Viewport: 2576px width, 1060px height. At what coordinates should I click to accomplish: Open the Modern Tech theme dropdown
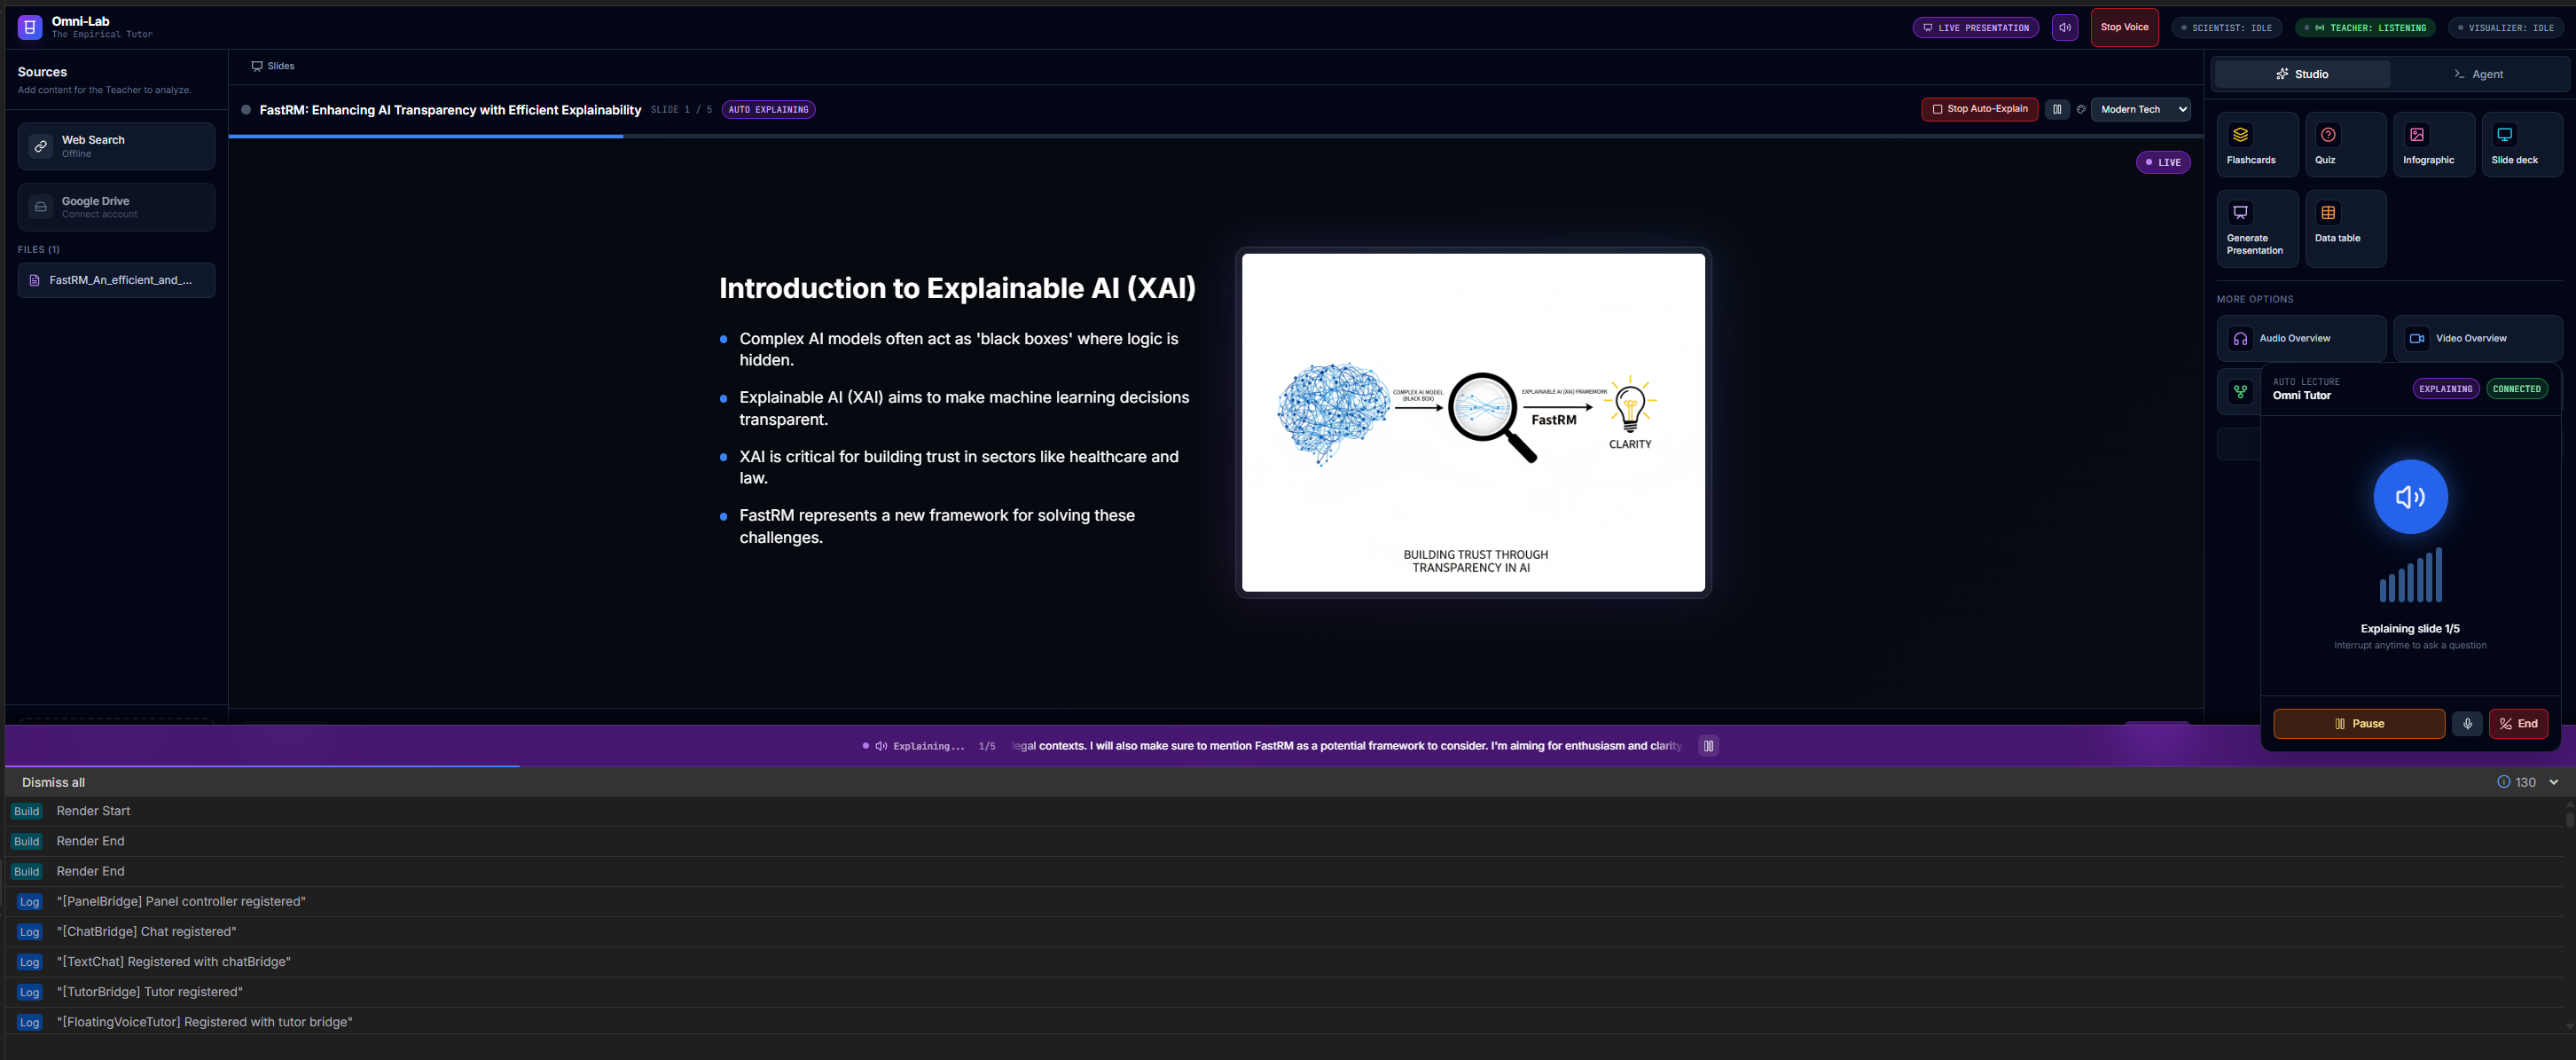tap(2139, 109)
